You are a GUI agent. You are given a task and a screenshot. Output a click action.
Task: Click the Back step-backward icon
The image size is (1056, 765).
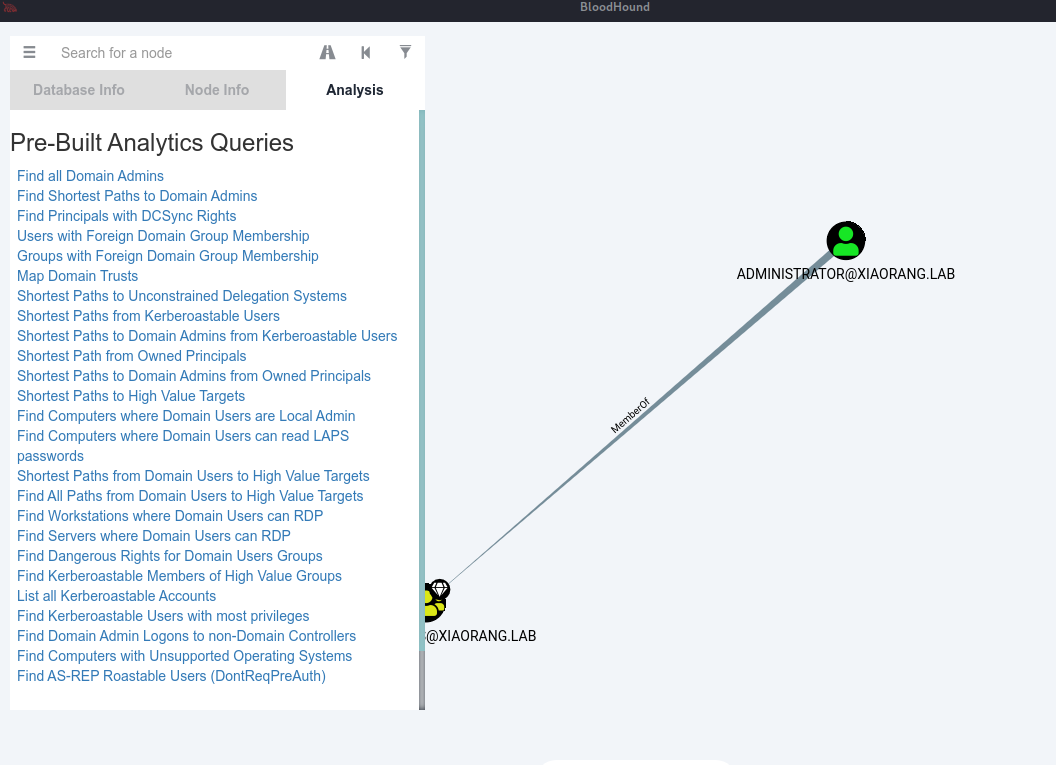coord(366,53)
